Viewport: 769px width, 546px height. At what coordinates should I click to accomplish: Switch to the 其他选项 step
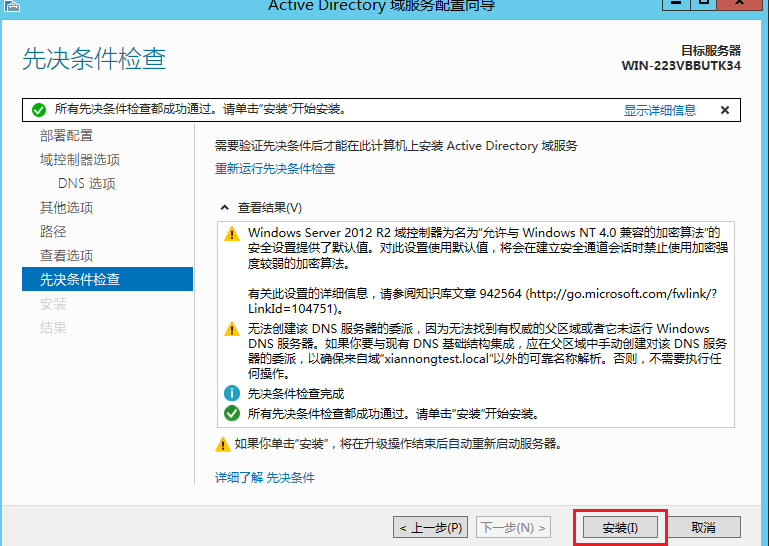coord(66,208)
